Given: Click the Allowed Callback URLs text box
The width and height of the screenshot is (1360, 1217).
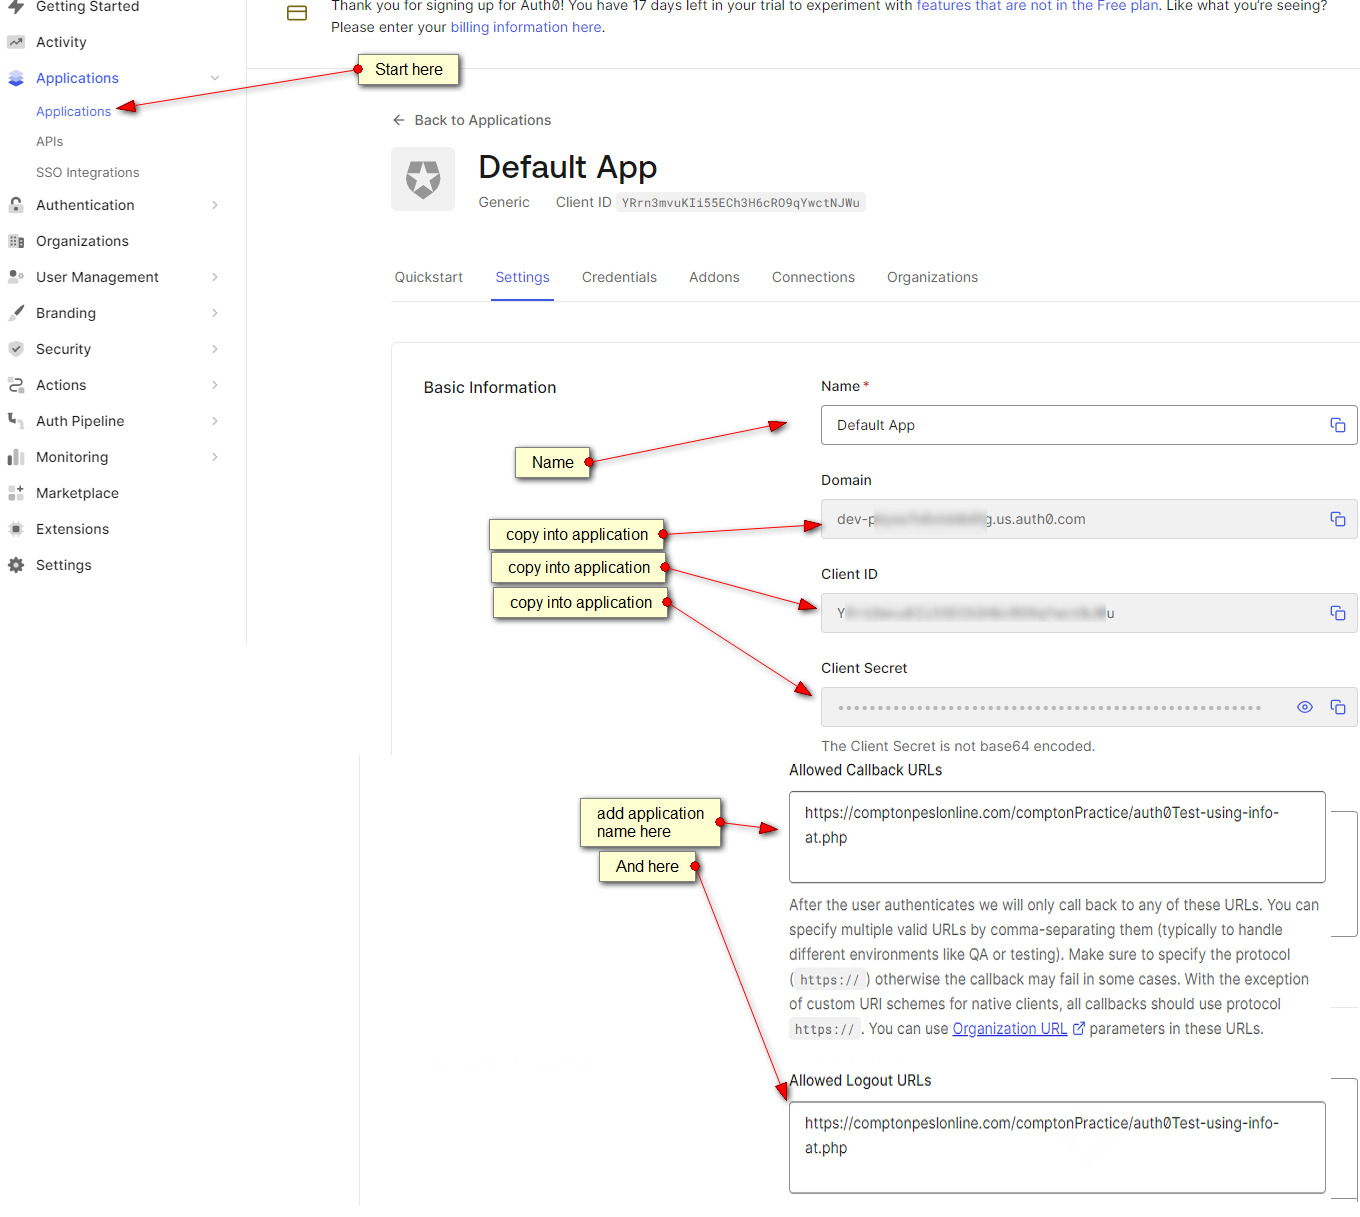Looking at the screenshot, I should 1057,837.
